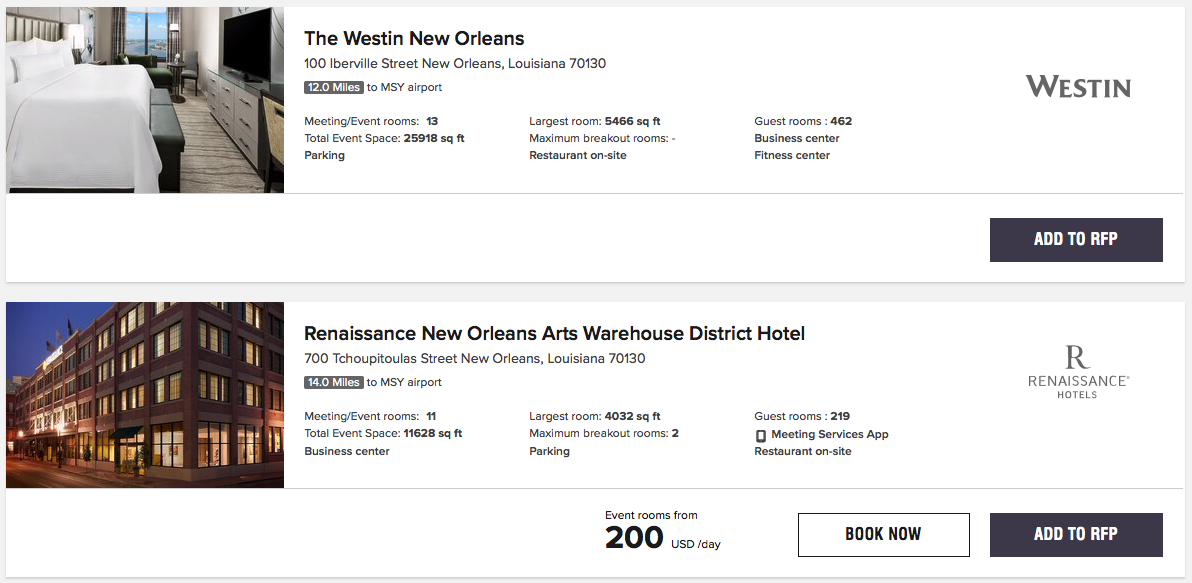
Task: Click the Meeting Services App label
Action: click(830, 434)
